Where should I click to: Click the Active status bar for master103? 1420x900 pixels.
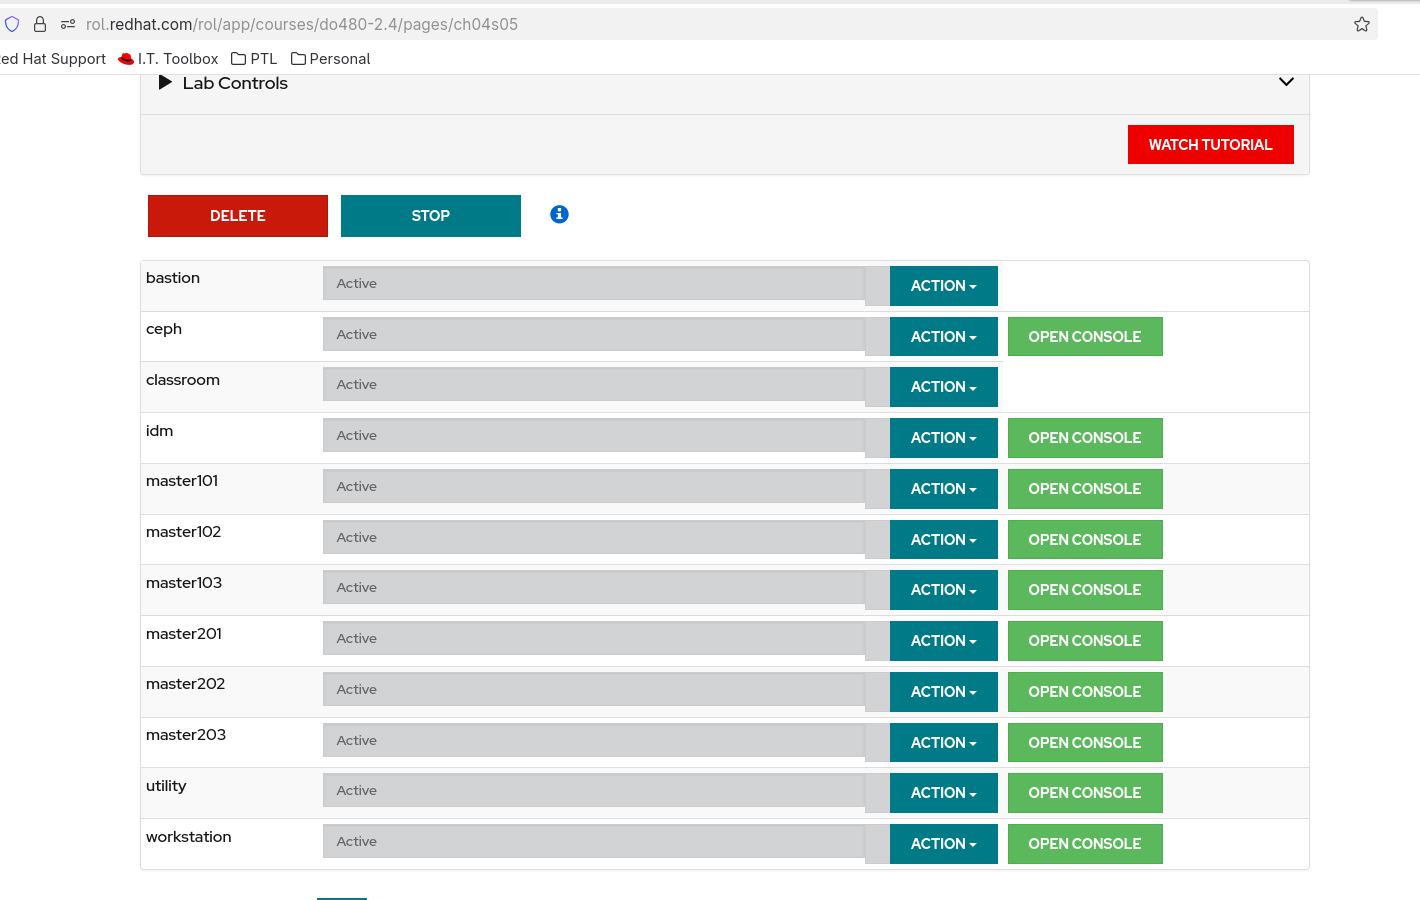click(x=594, y=588)
